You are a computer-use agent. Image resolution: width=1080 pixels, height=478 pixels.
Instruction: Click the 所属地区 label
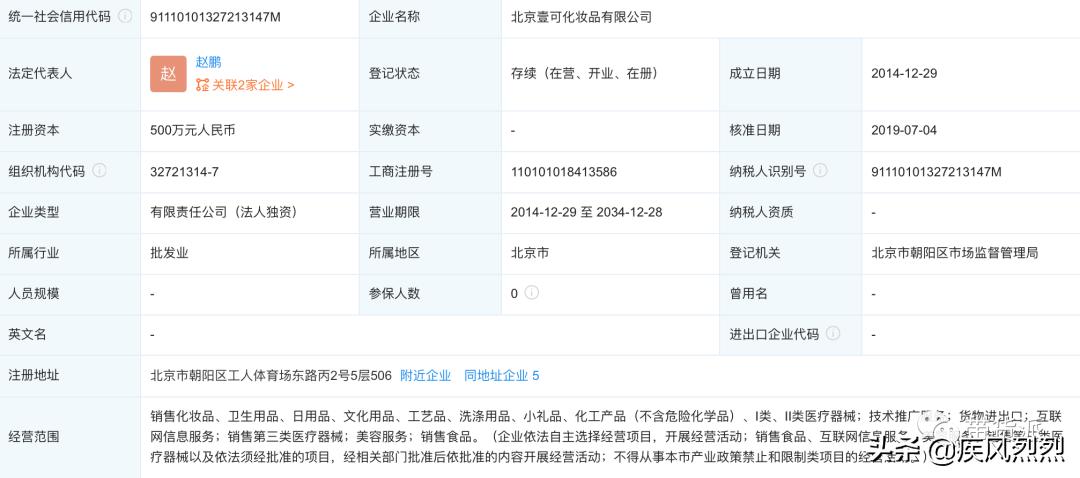394,253
